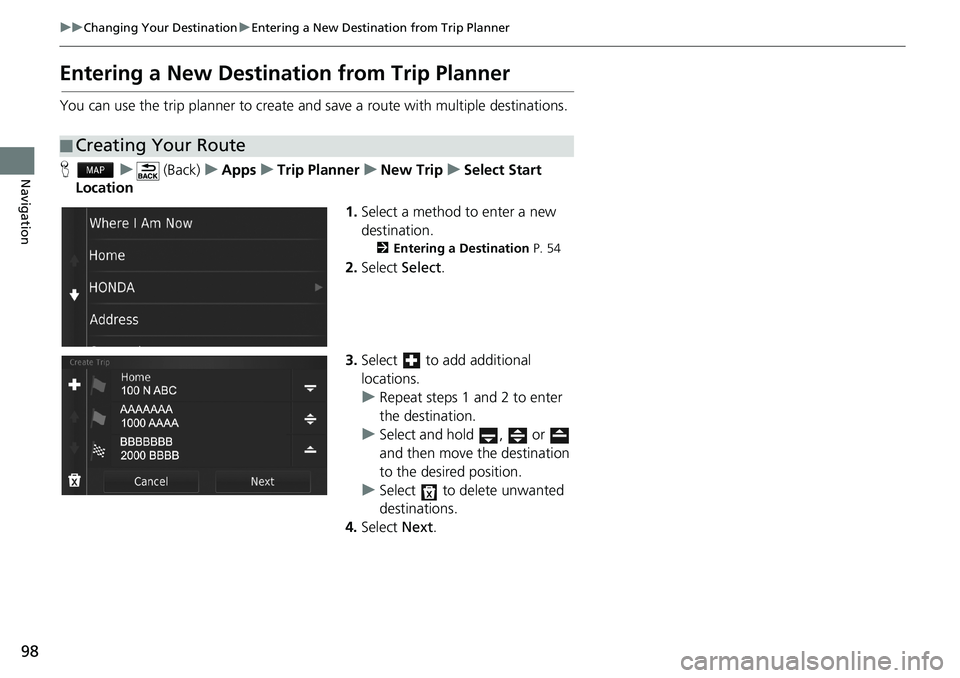Click the inline move-up icon in step 3

pyautogui.click(x=559, y=436)
